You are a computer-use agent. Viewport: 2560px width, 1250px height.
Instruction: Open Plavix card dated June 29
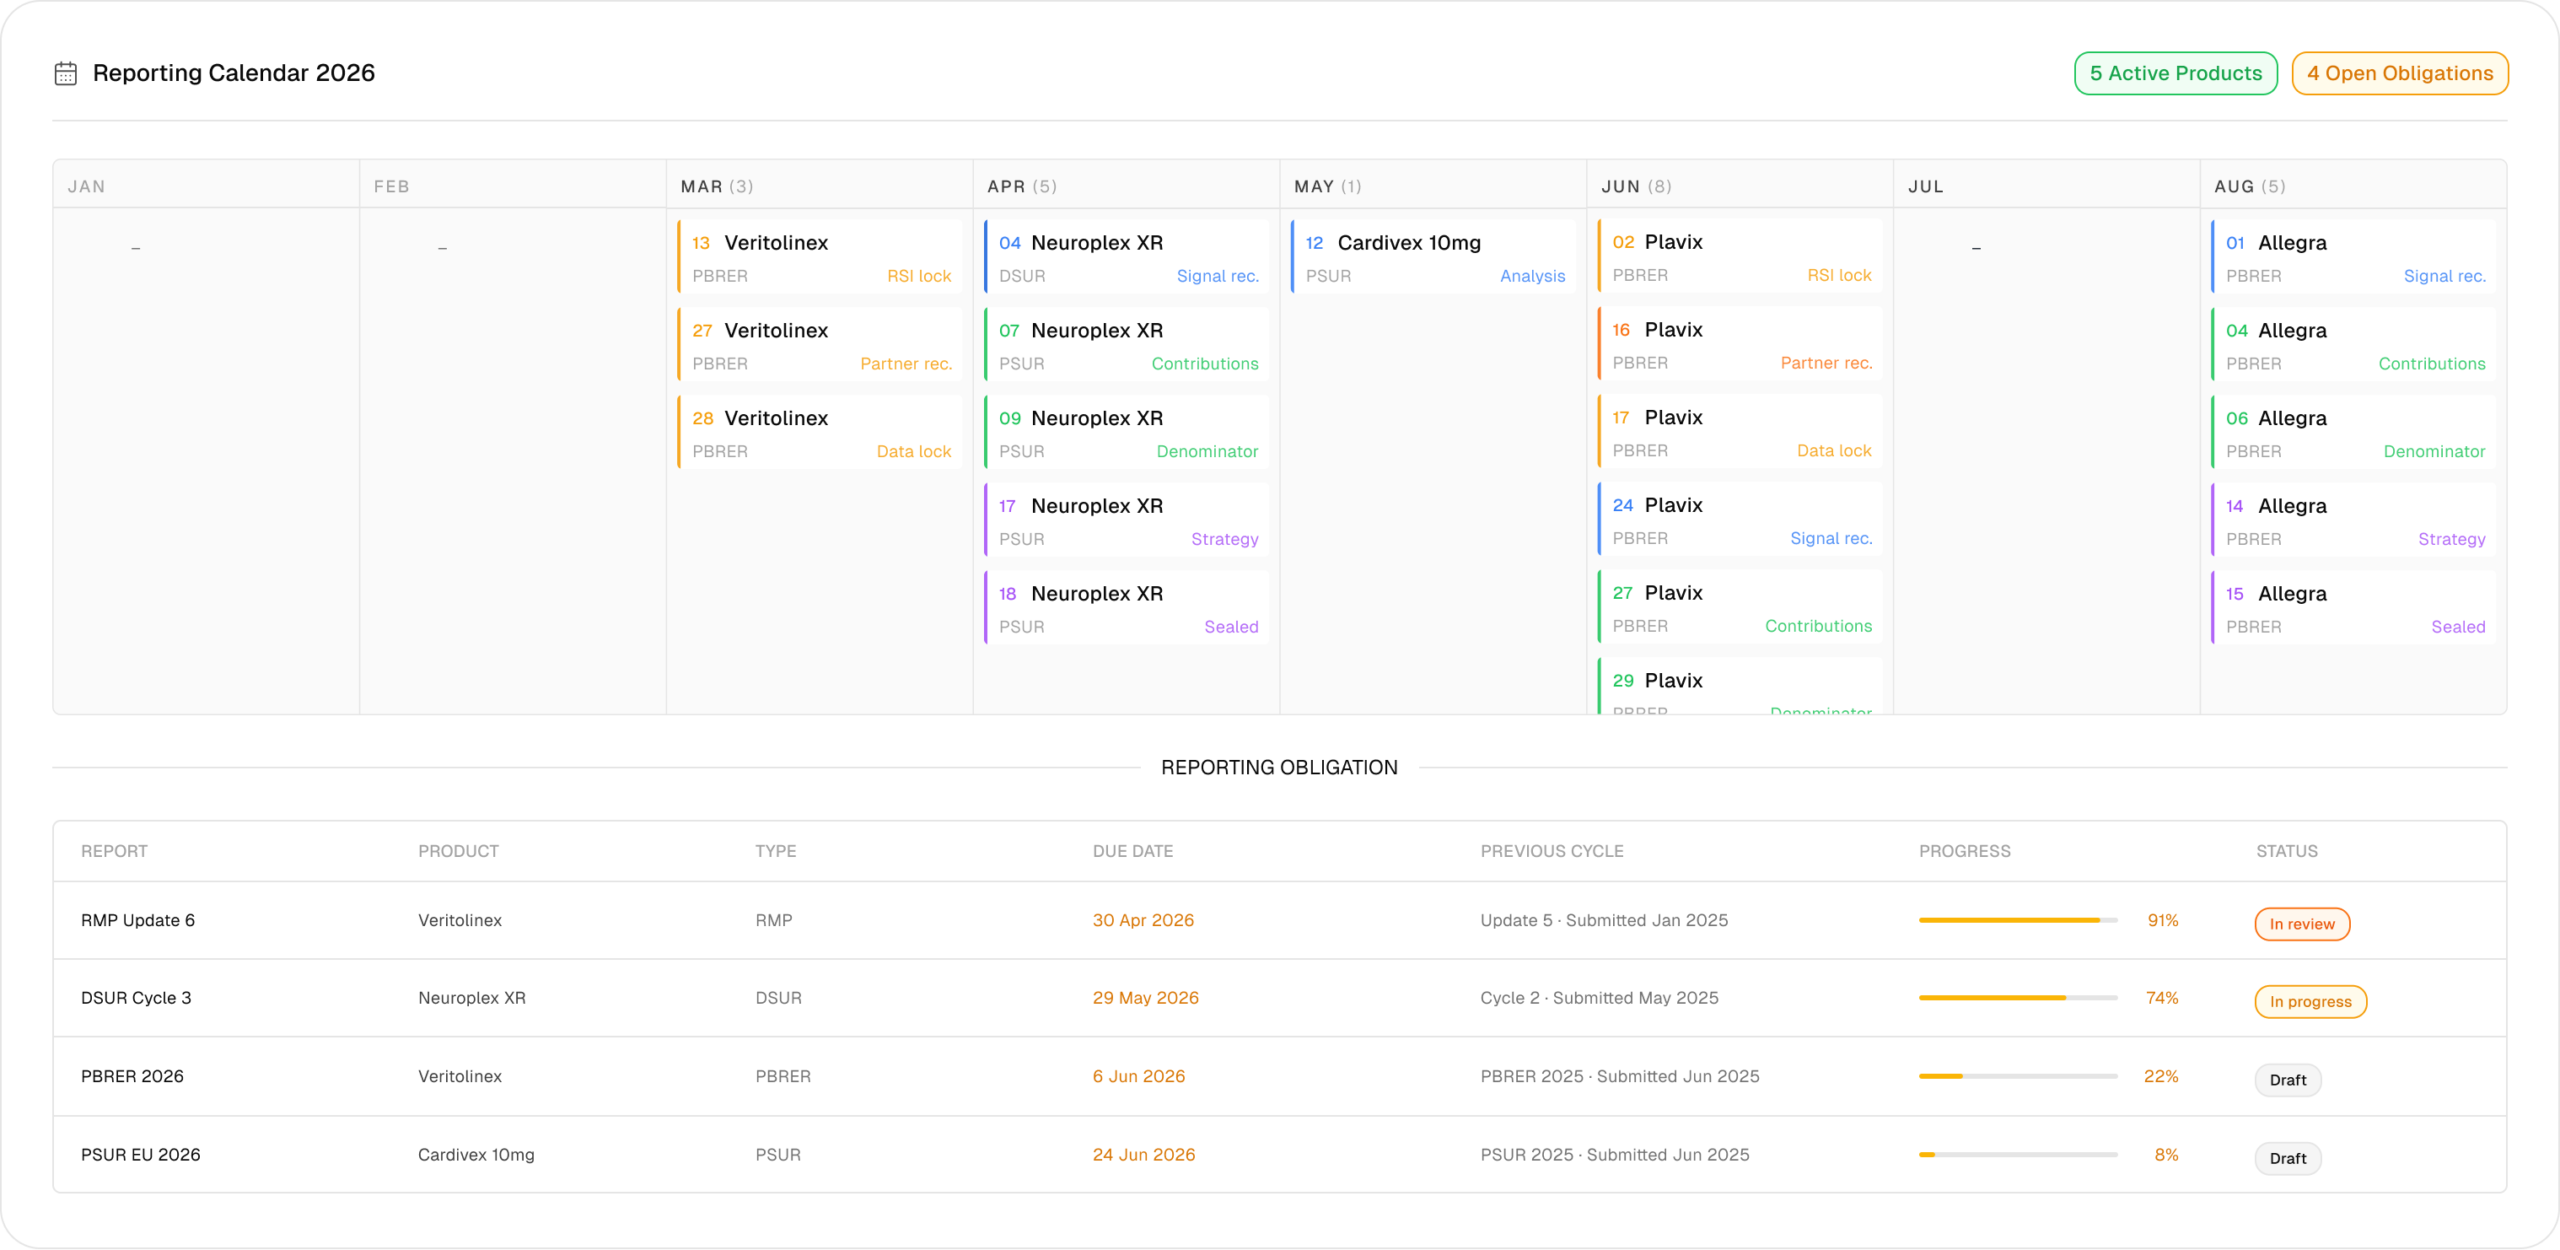[x=1740, y=686]
